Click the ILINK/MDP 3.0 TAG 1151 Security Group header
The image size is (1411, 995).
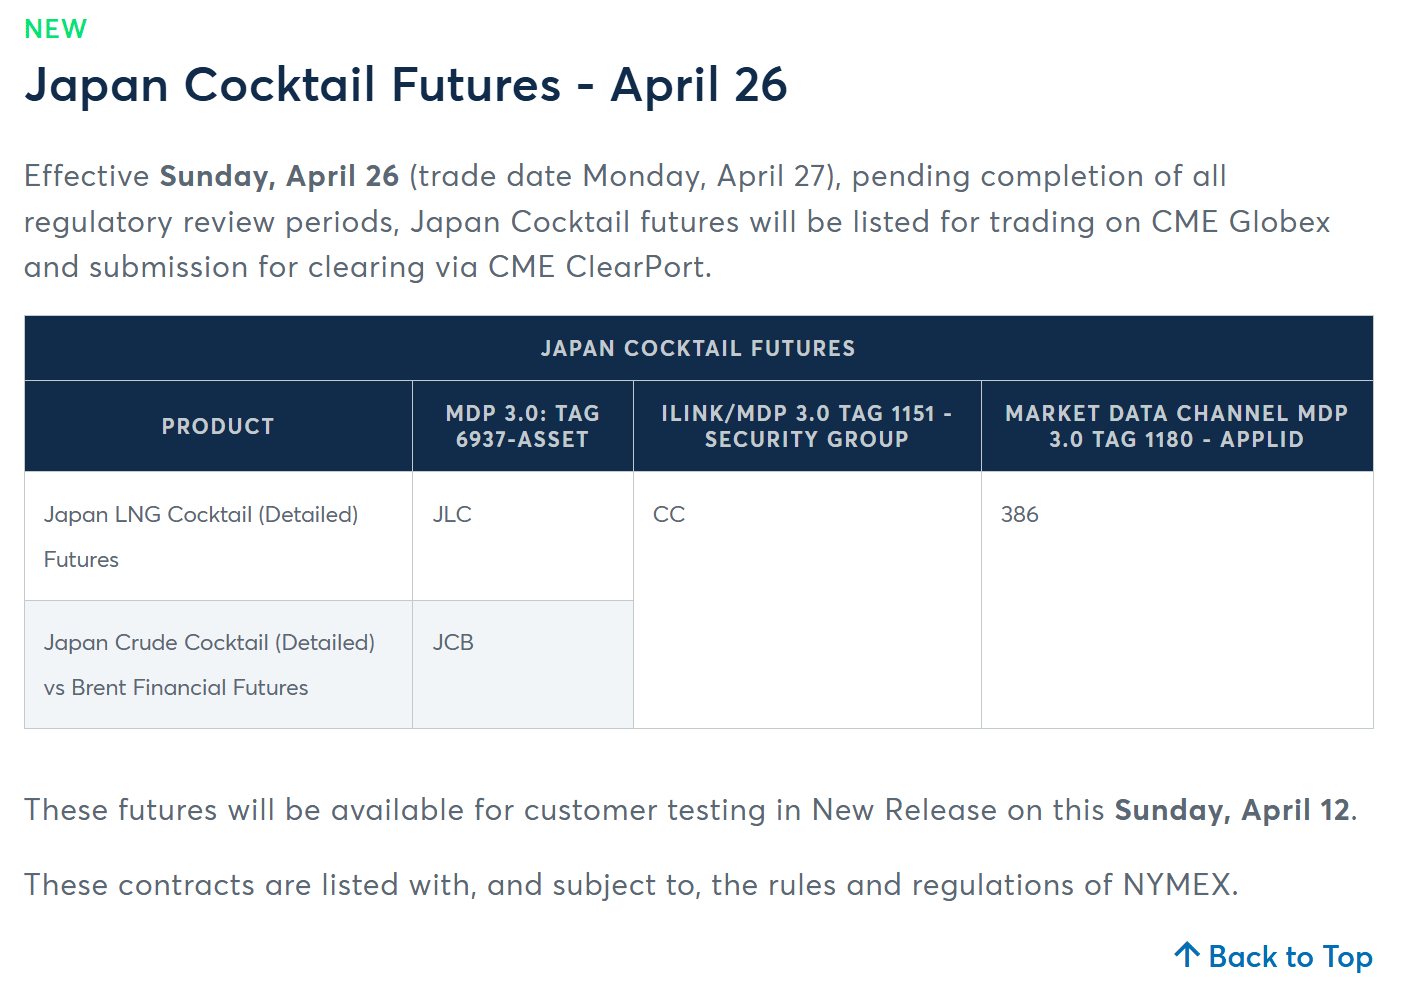806,426
